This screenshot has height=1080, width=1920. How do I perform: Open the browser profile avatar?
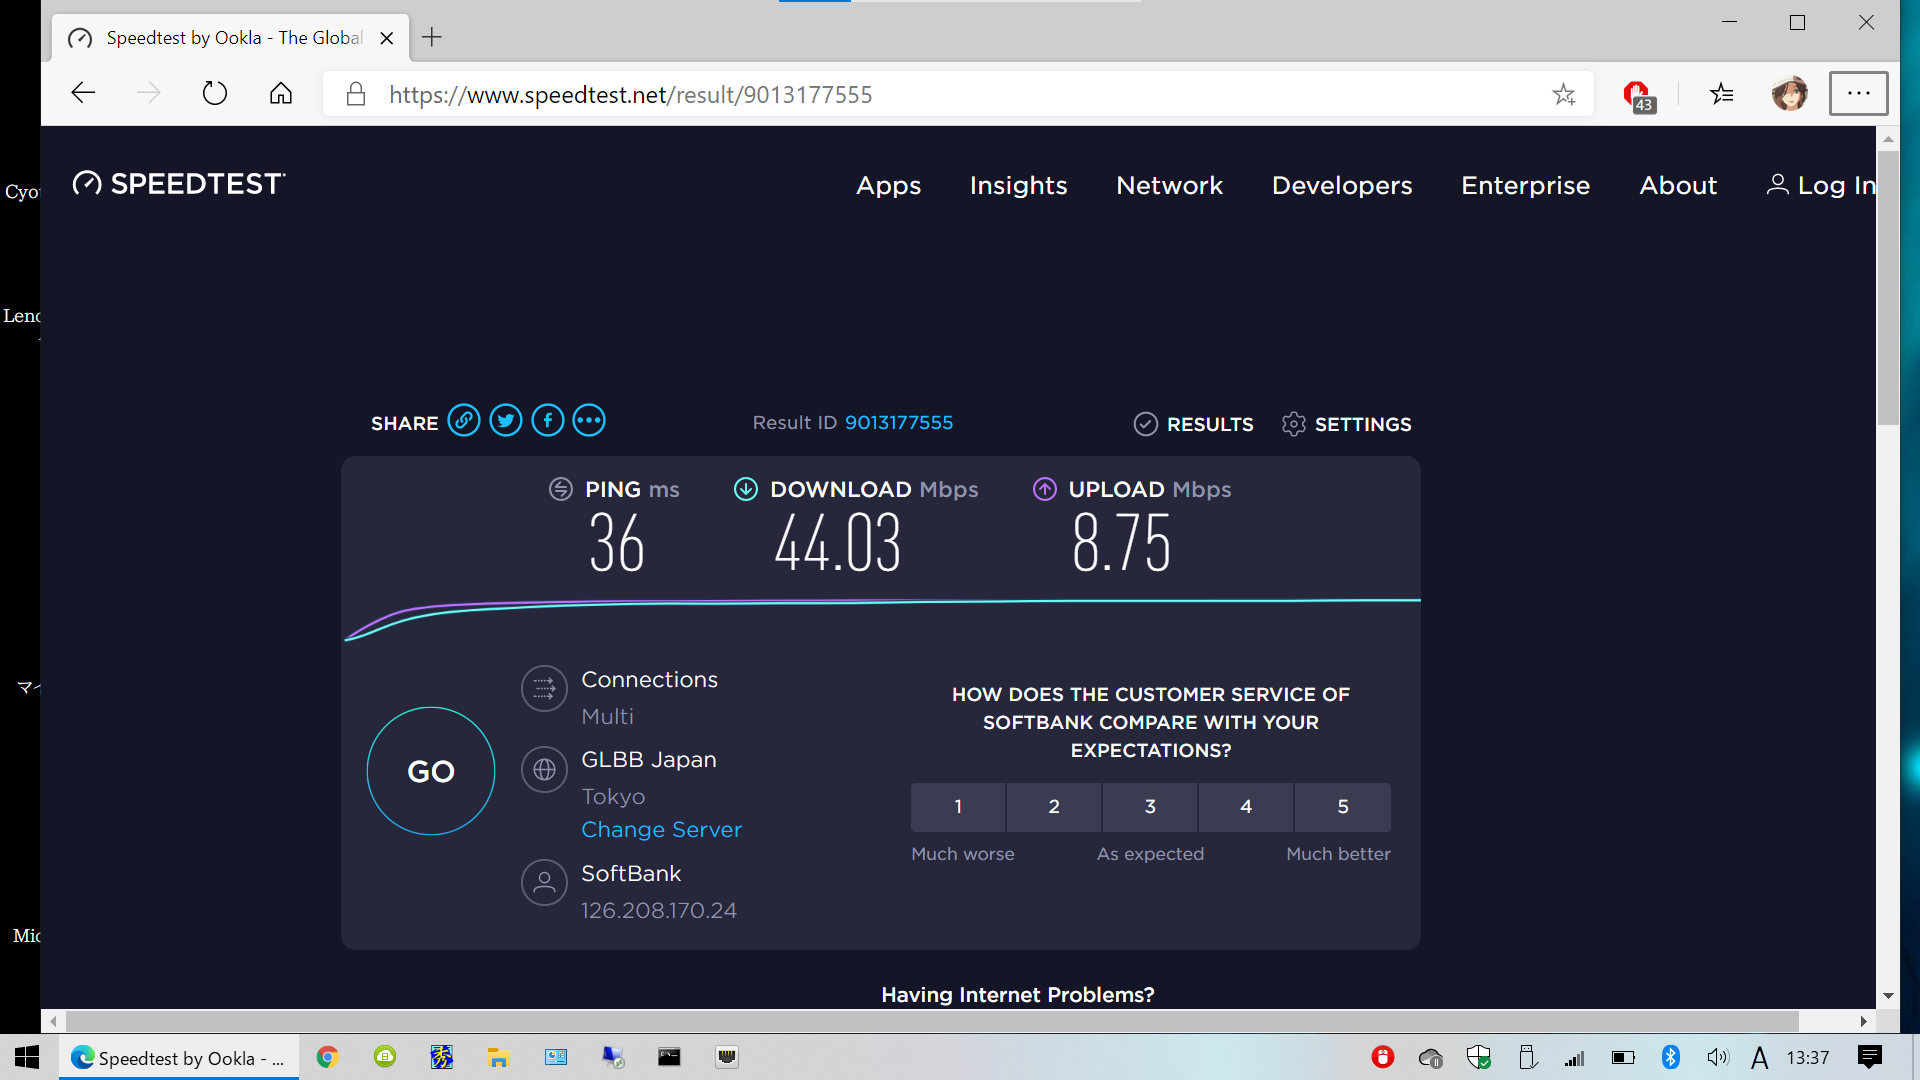click(x=1789, y=94)
